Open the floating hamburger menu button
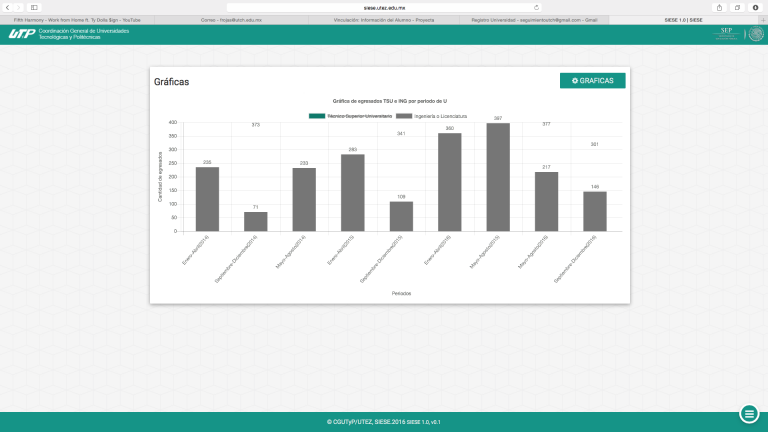Screen dimensions: 768x432 [x=748, y=414]
